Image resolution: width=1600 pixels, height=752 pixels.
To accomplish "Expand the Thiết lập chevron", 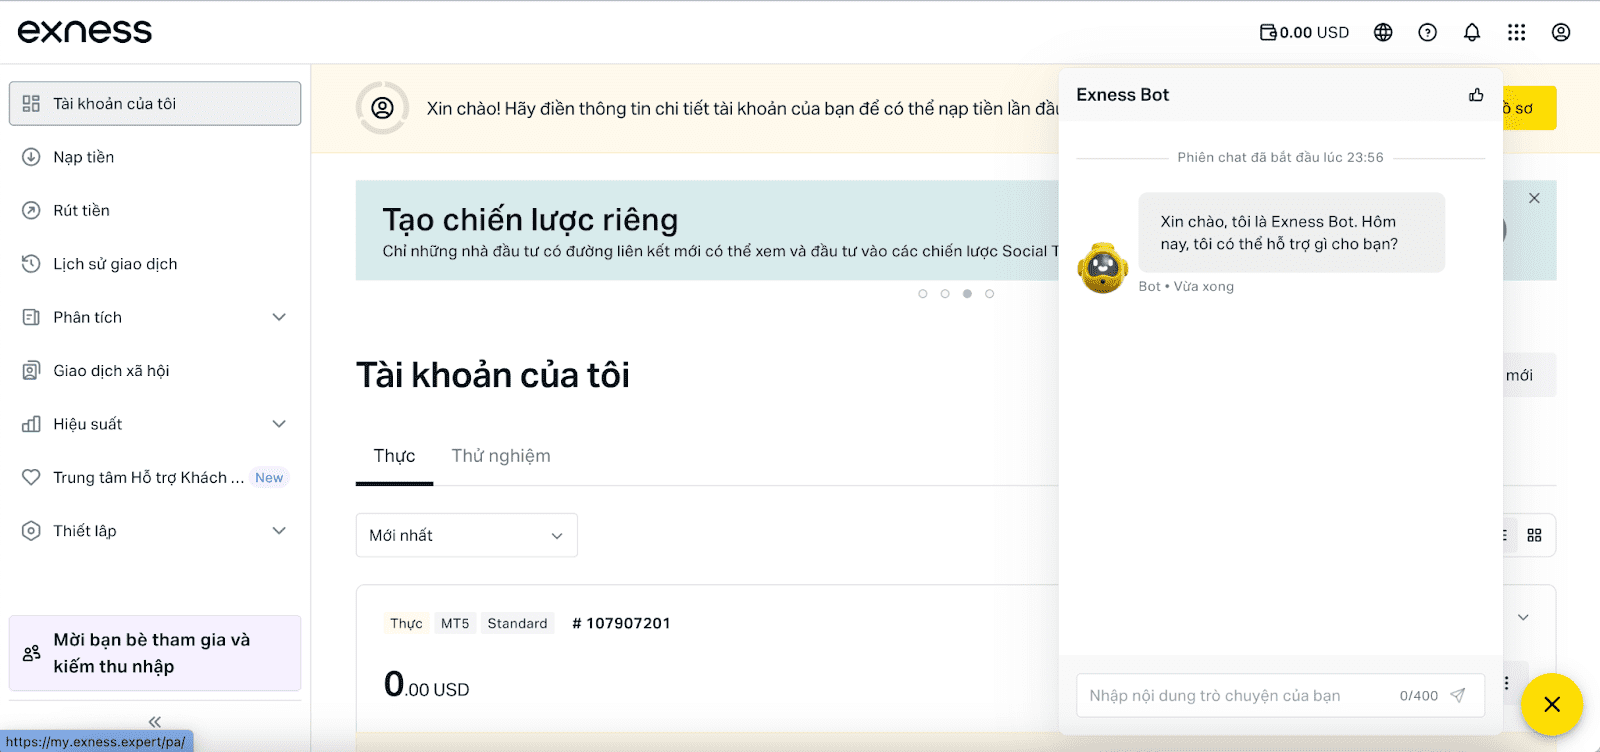I will coord(279,531).
